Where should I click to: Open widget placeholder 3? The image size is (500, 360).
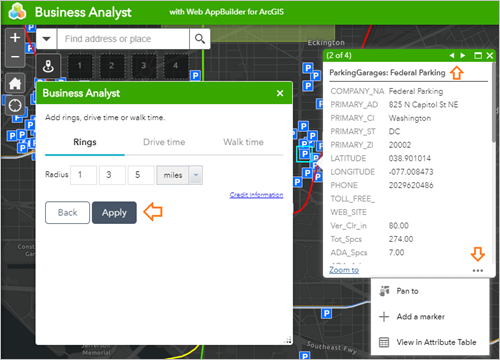click(144, 66)
